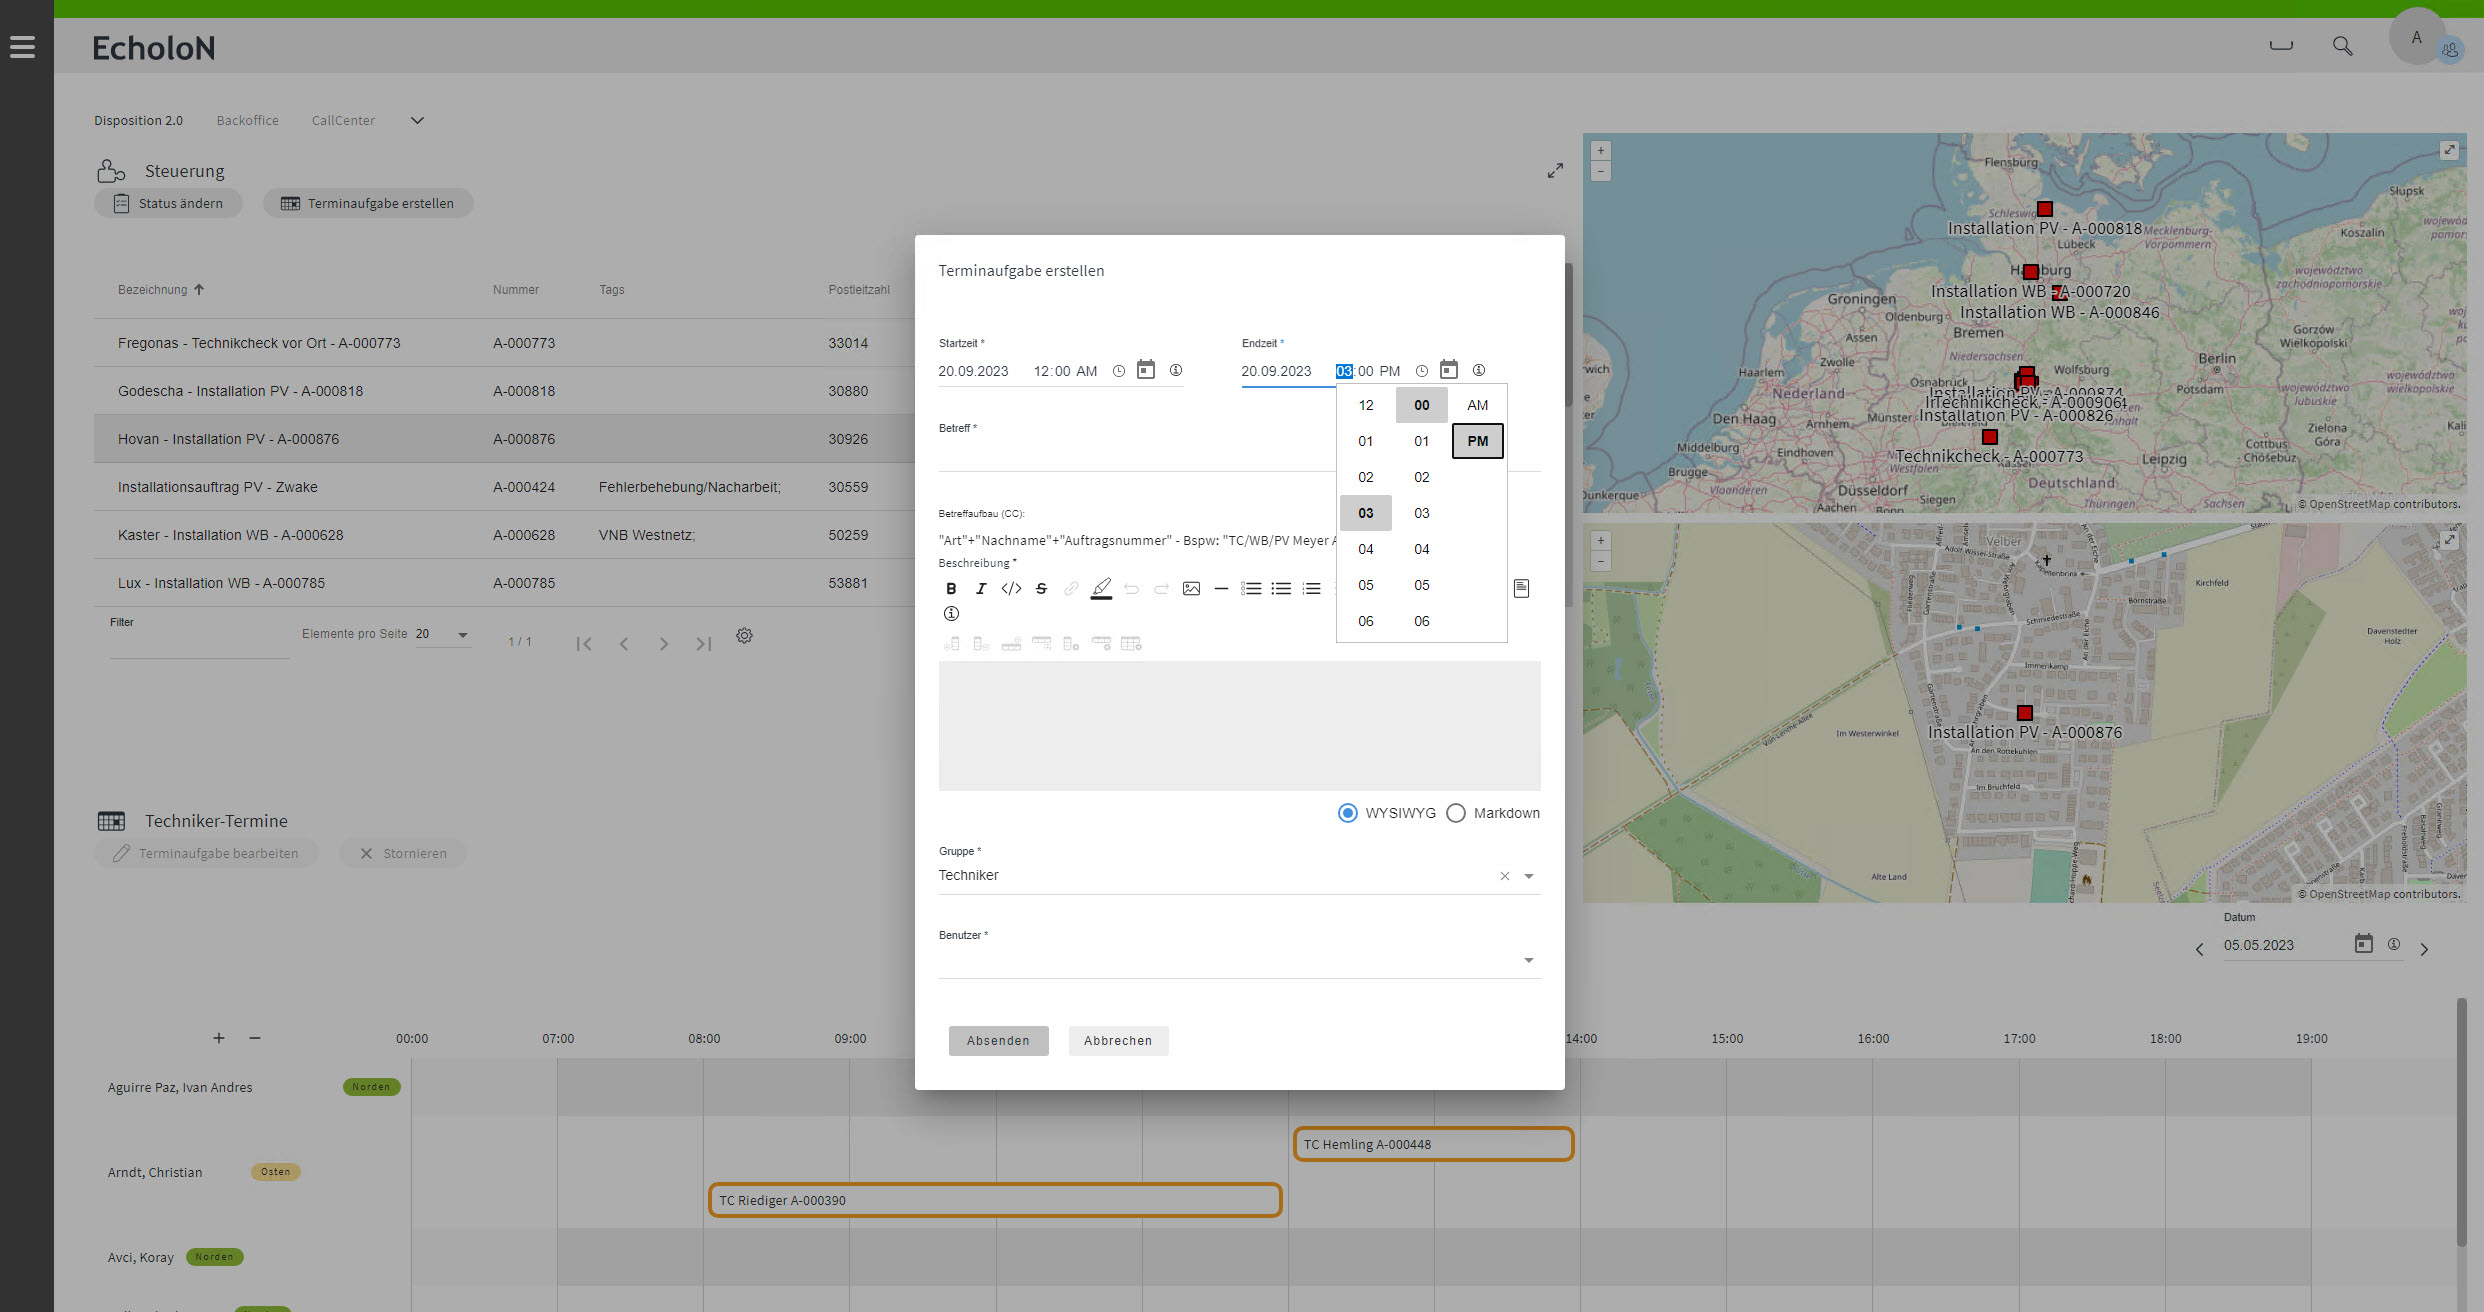This screenshot has height=1312, width=2484.
Task: Switch to the Backoffice tab
Action: click(x=248, y=121)
